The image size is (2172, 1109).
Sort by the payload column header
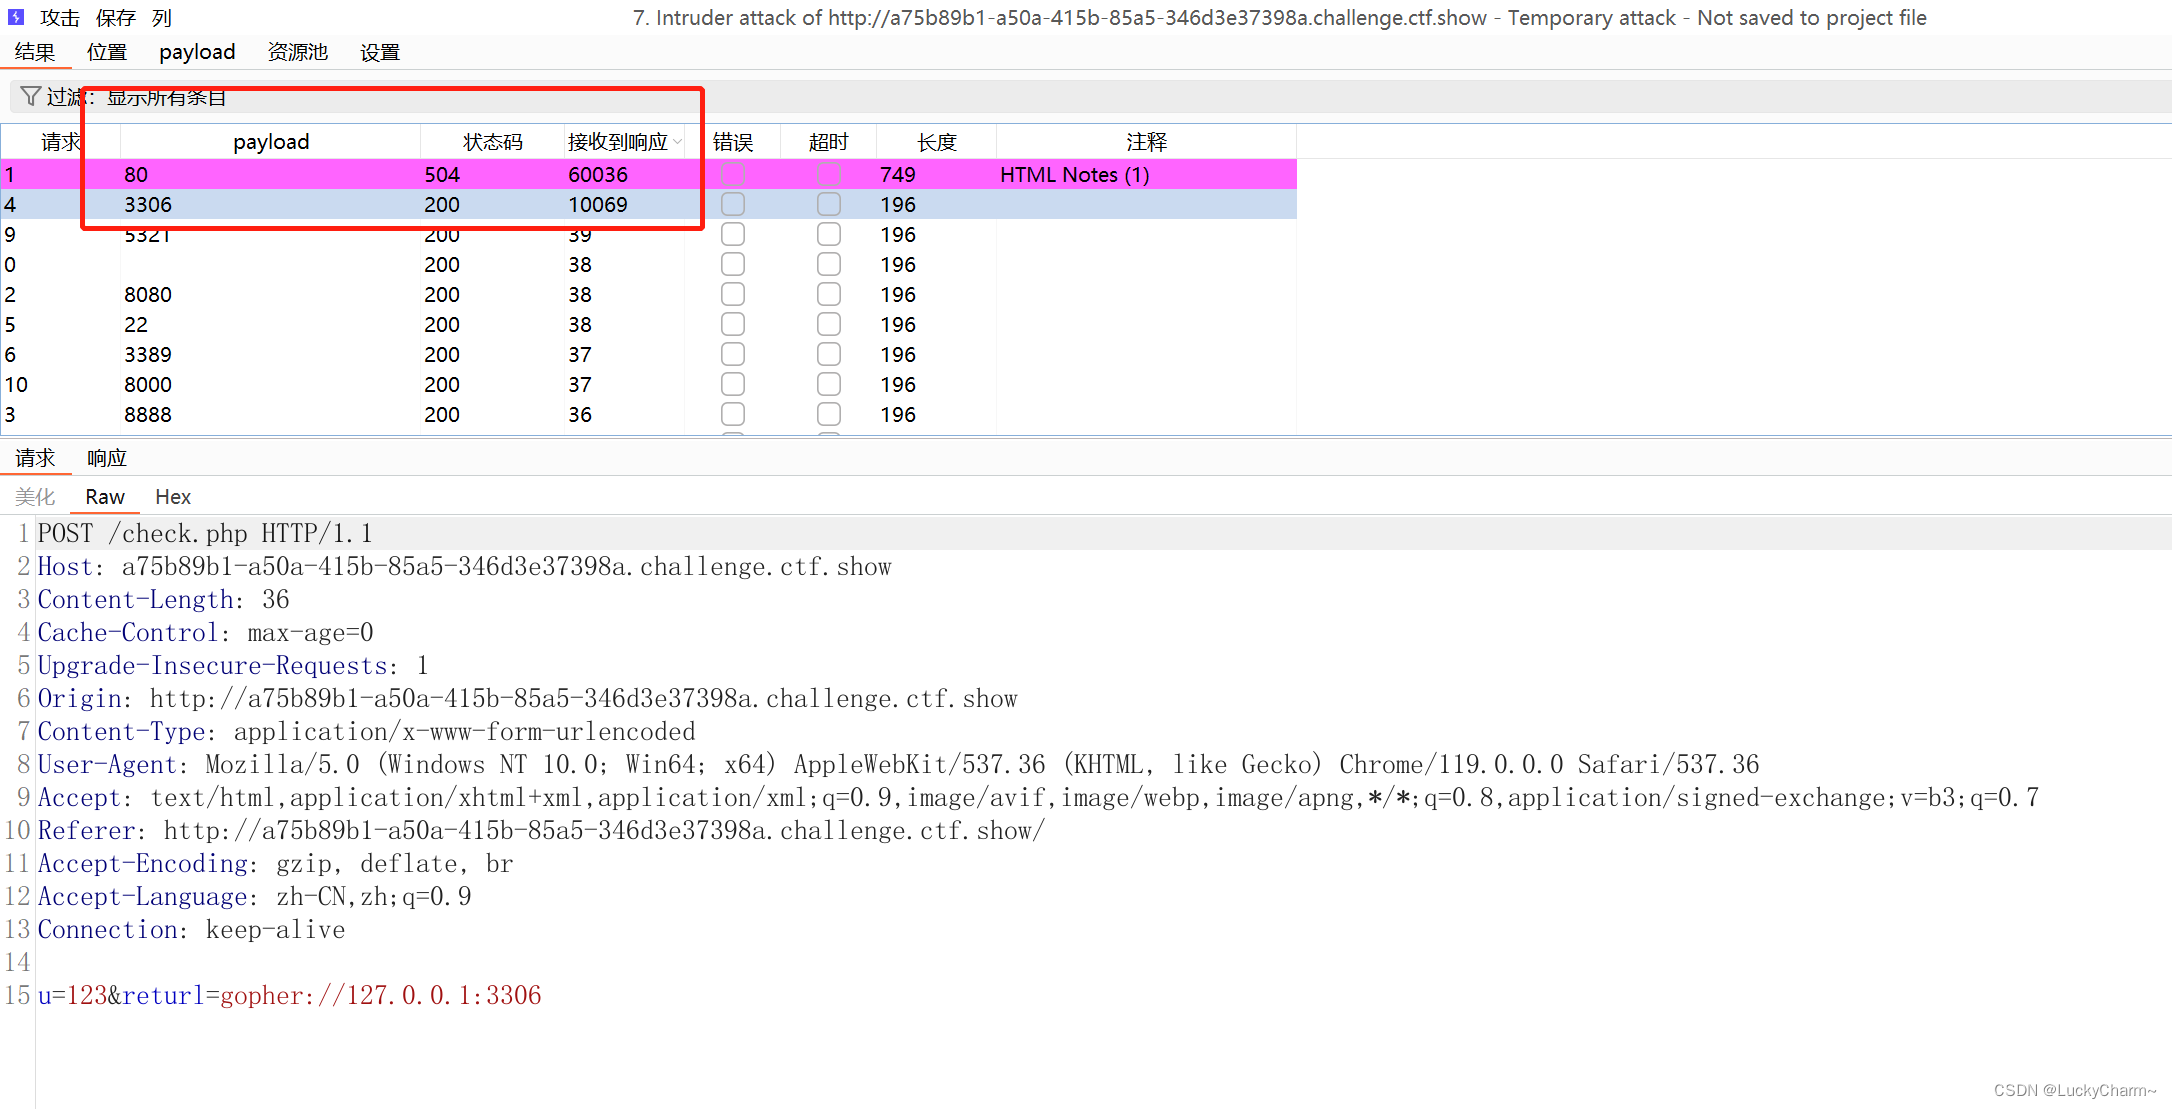click(x=271, y=142)
